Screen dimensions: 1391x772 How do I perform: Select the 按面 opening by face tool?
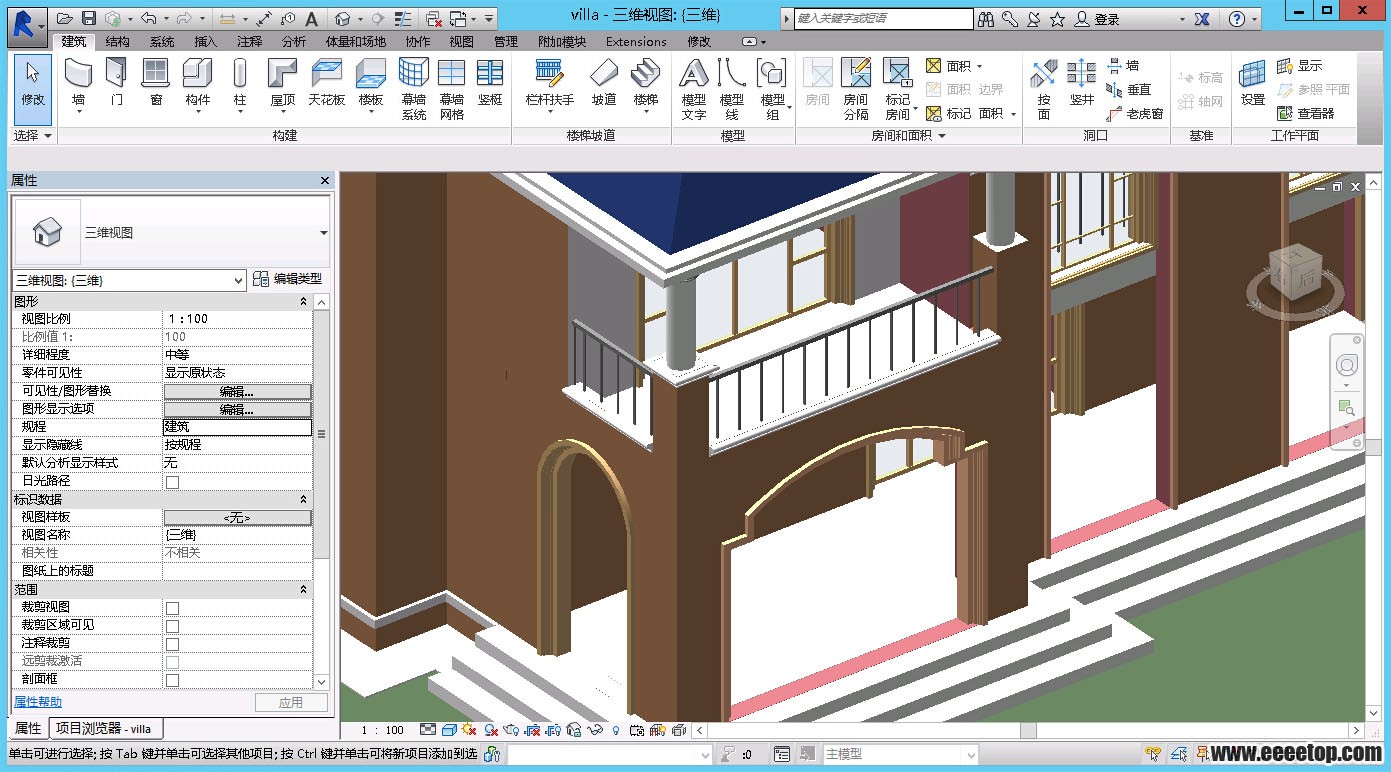coord(1044,89)
